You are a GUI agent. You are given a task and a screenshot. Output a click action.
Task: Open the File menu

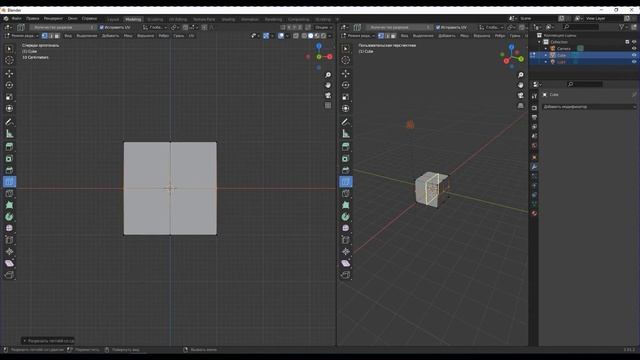(16, 19)
